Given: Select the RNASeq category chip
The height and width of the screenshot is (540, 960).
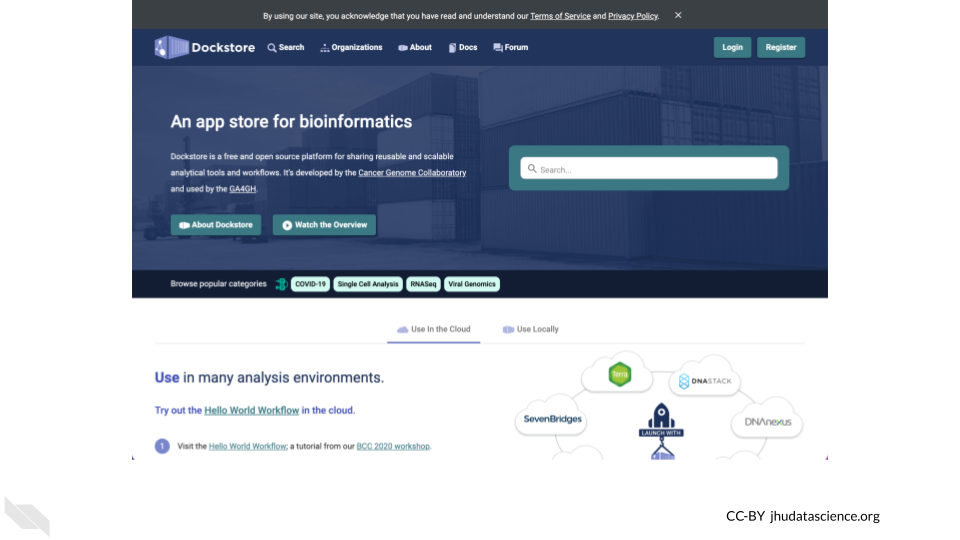Looking at the screenshot, I should coord(423,284).
